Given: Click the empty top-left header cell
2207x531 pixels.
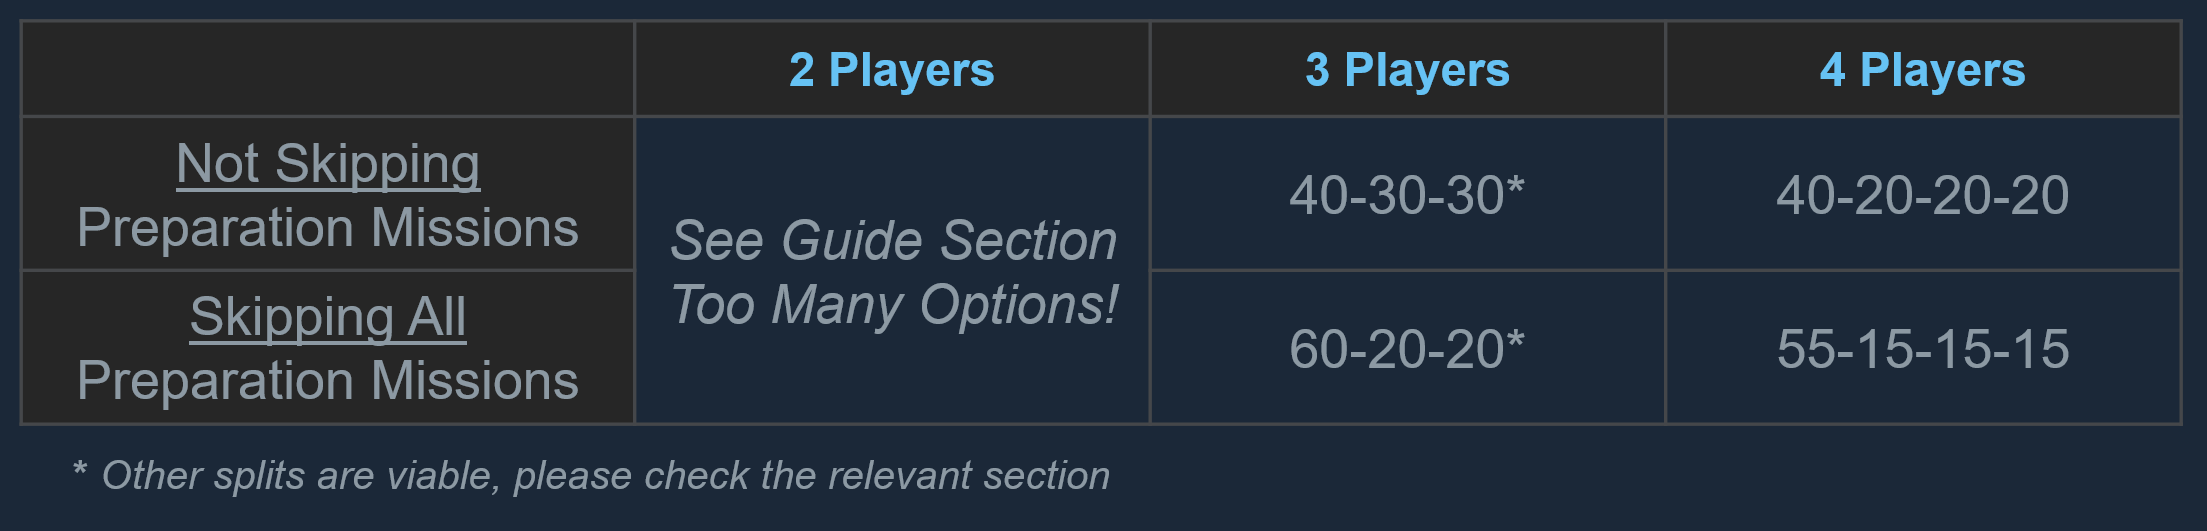Looking at the screenshot, I should pyautogui.click(x=328, y=69).
